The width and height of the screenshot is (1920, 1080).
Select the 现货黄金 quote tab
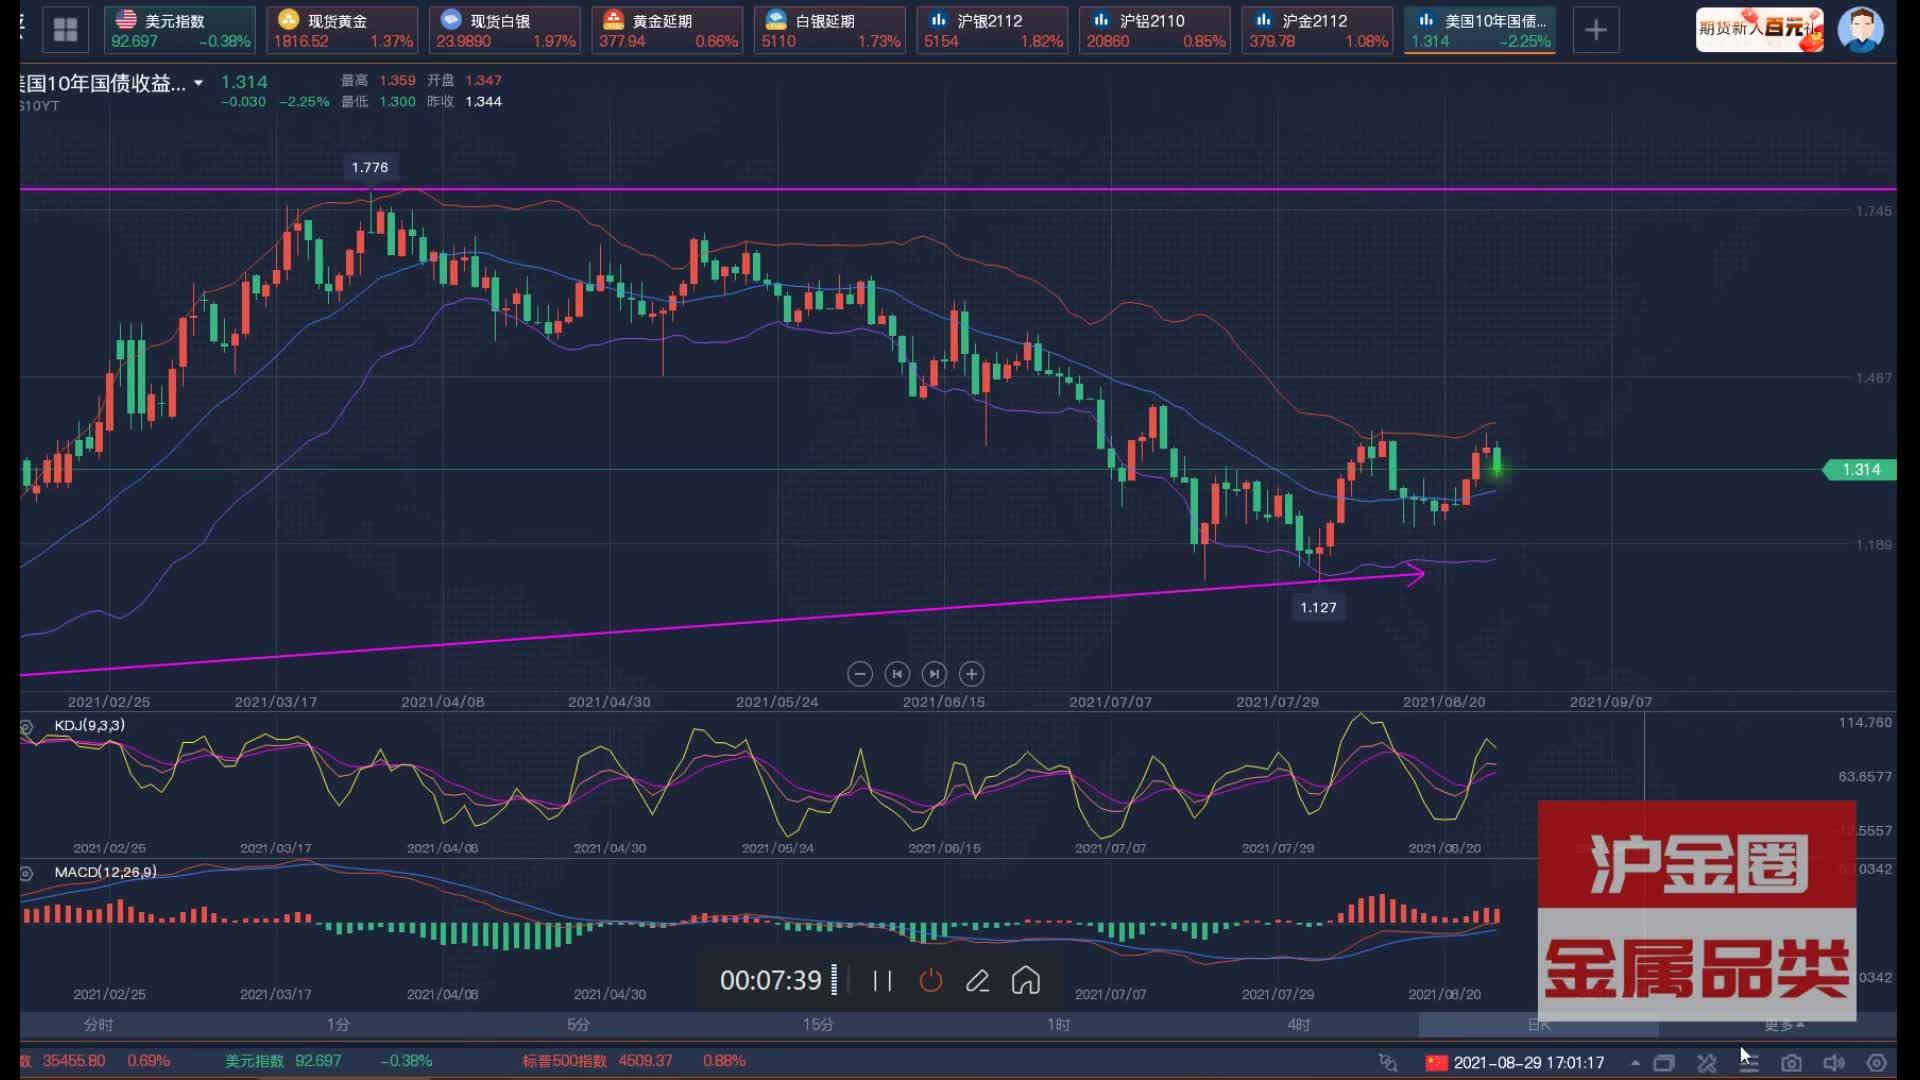[x=343, y=29]
